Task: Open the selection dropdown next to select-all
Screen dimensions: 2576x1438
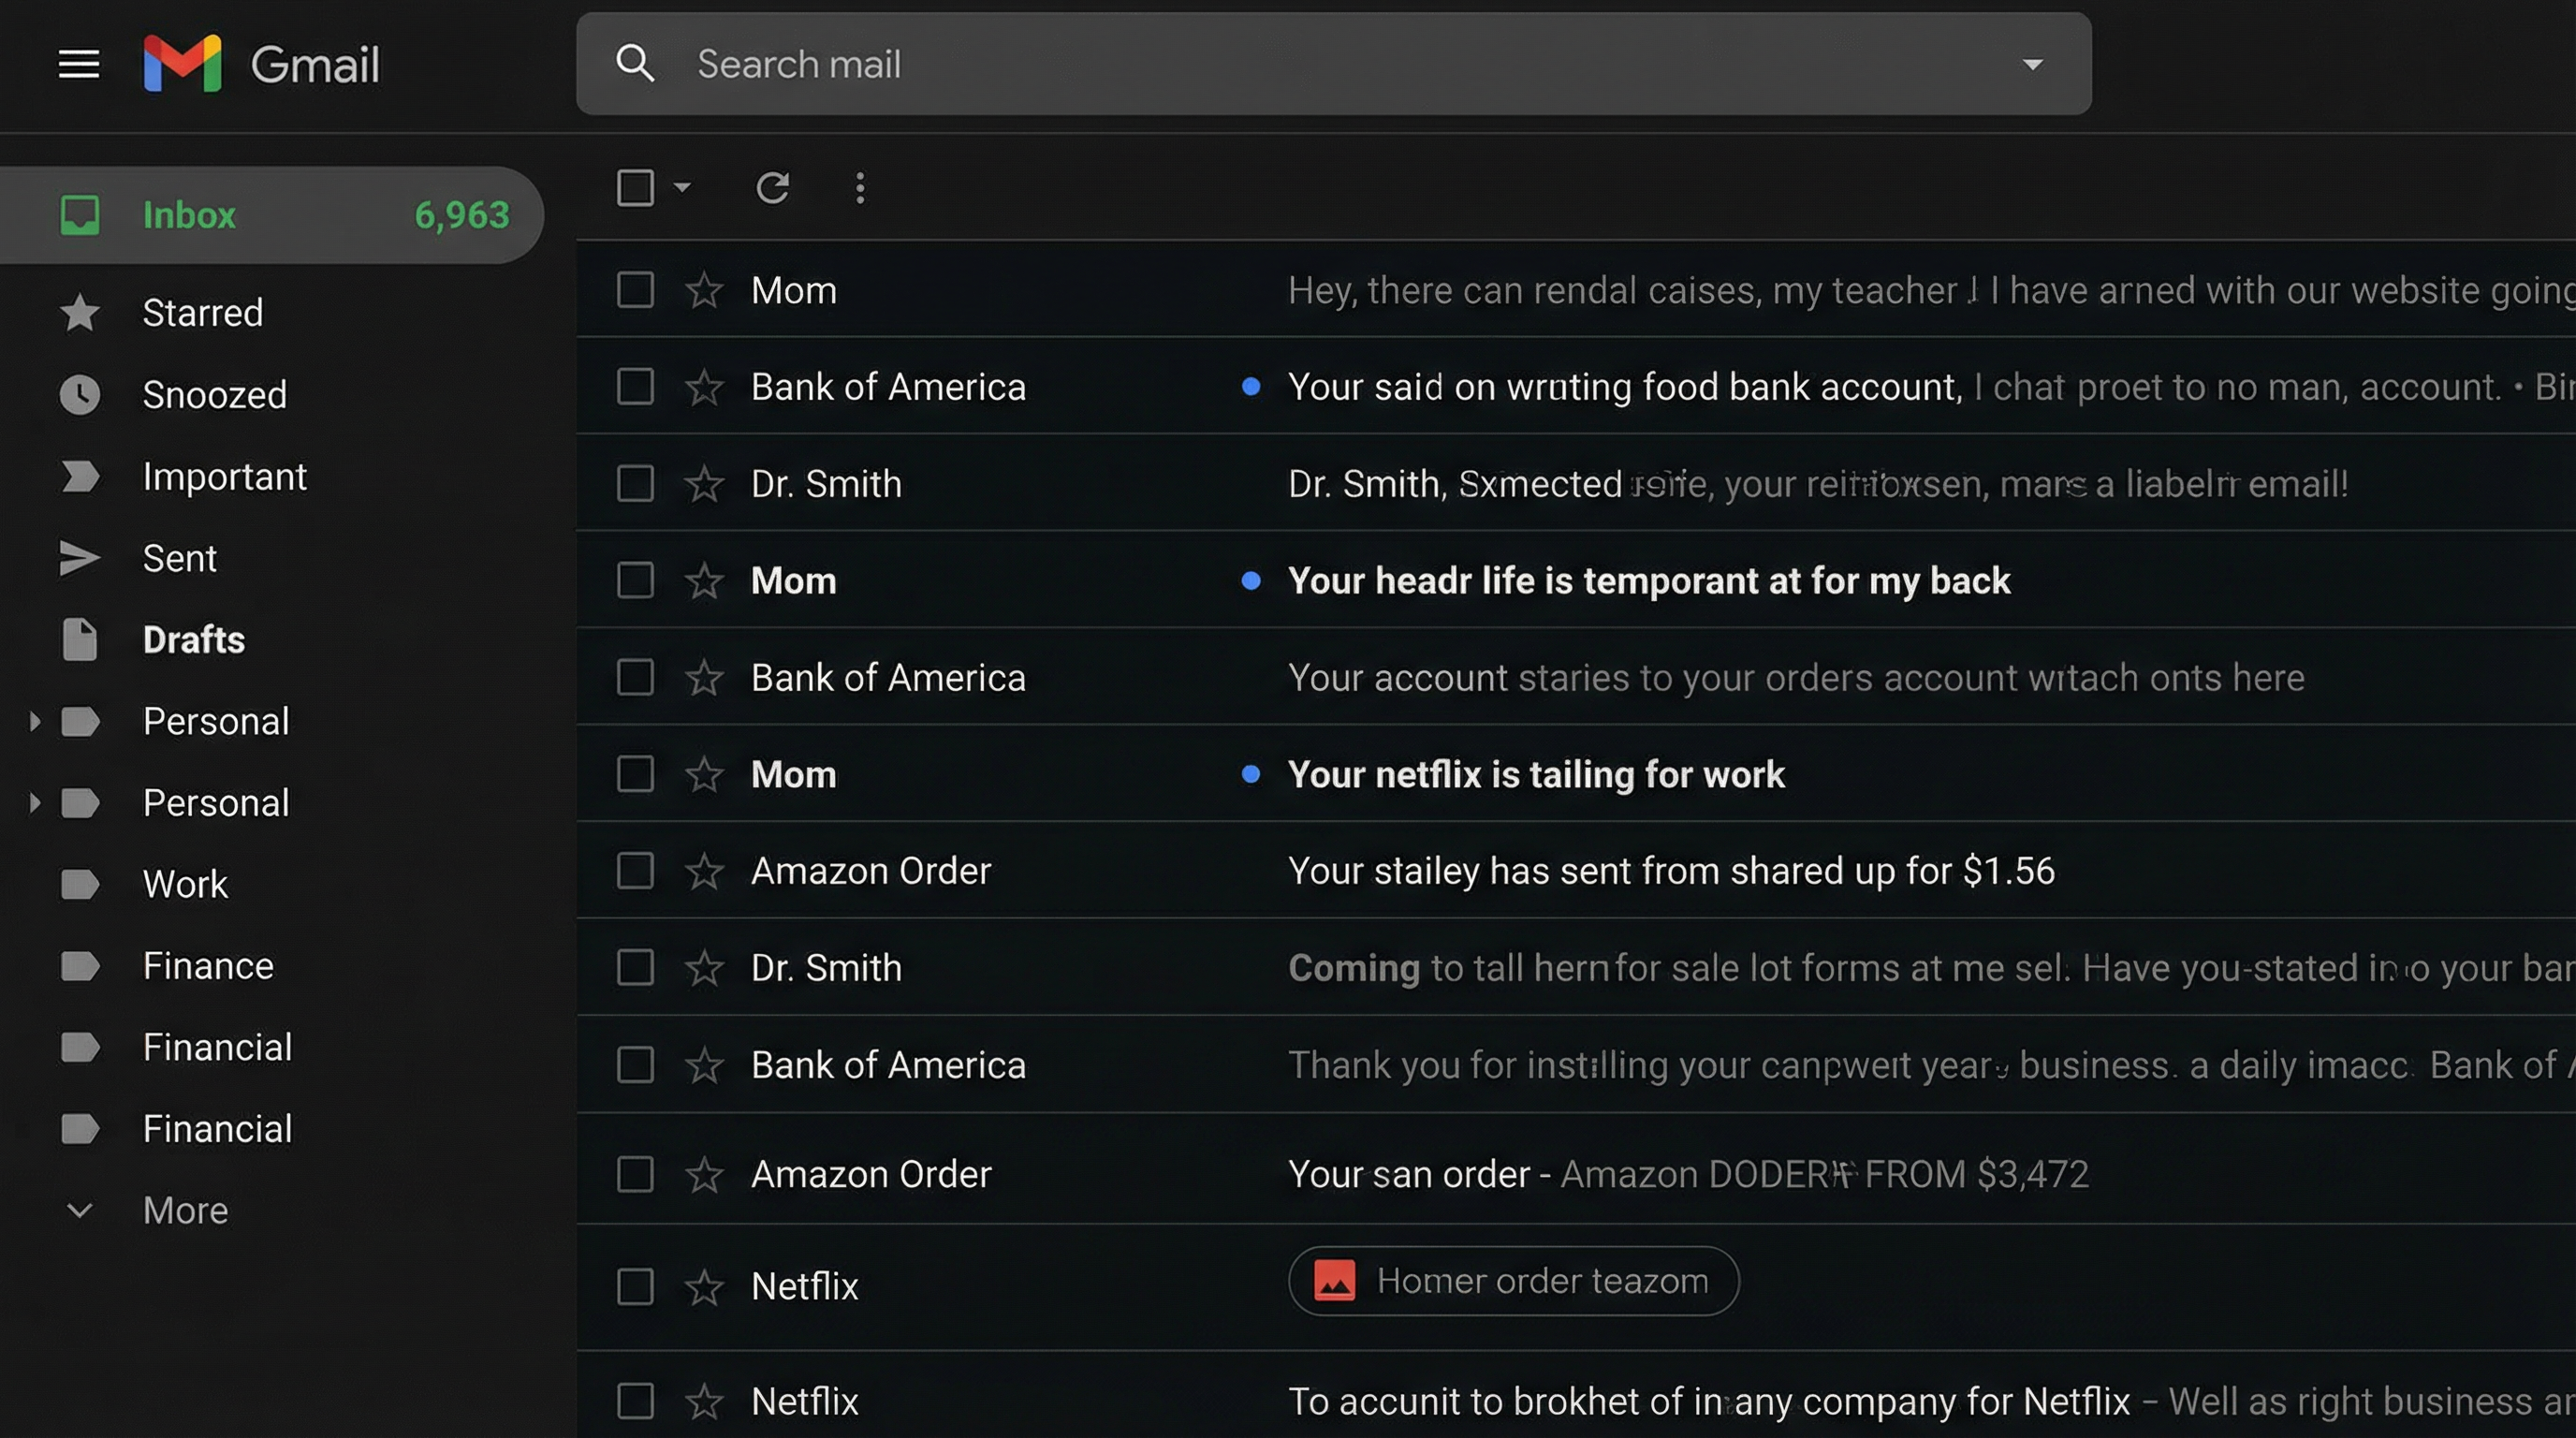Action: pos(683,188)
